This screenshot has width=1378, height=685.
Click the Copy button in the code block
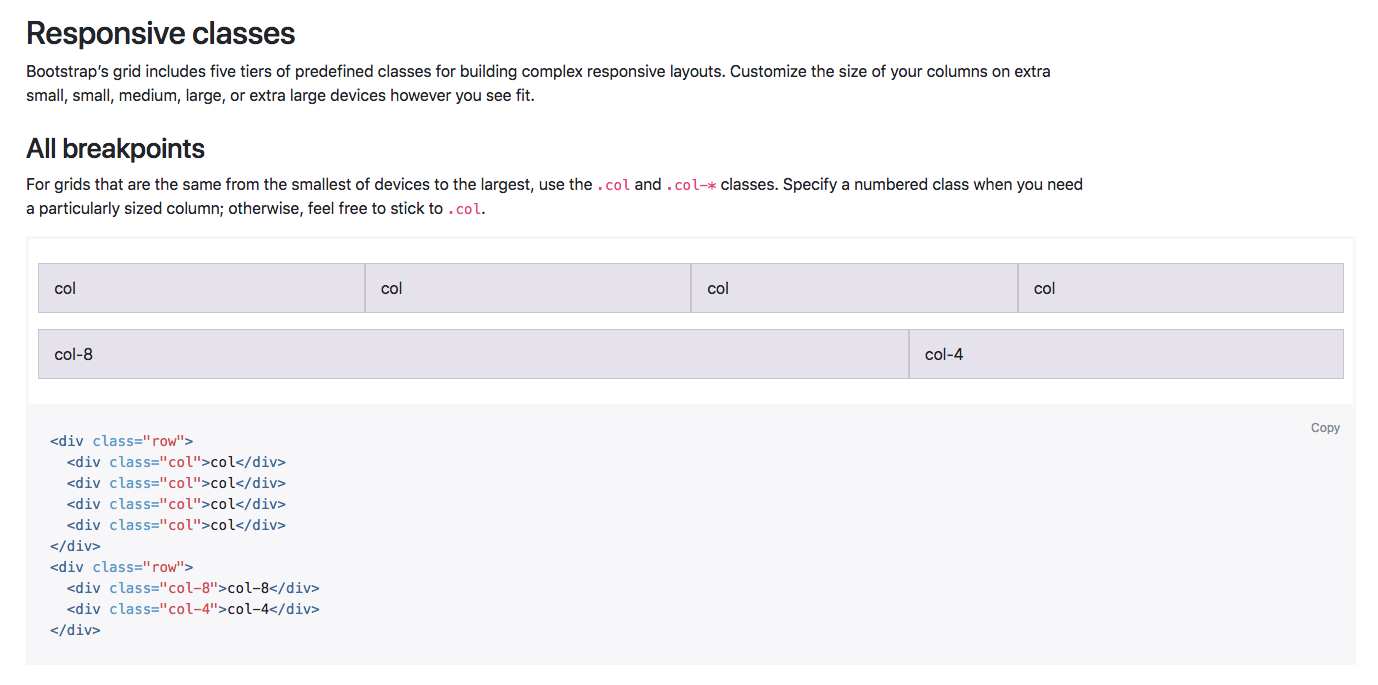coord(1324,428)
